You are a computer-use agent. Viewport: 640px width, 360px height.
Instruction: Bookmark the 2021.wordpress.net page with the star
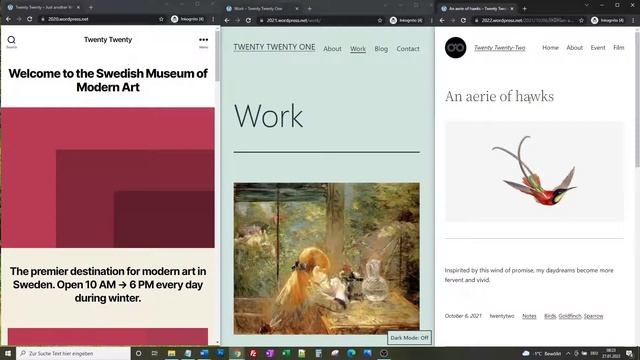(380, 20)
